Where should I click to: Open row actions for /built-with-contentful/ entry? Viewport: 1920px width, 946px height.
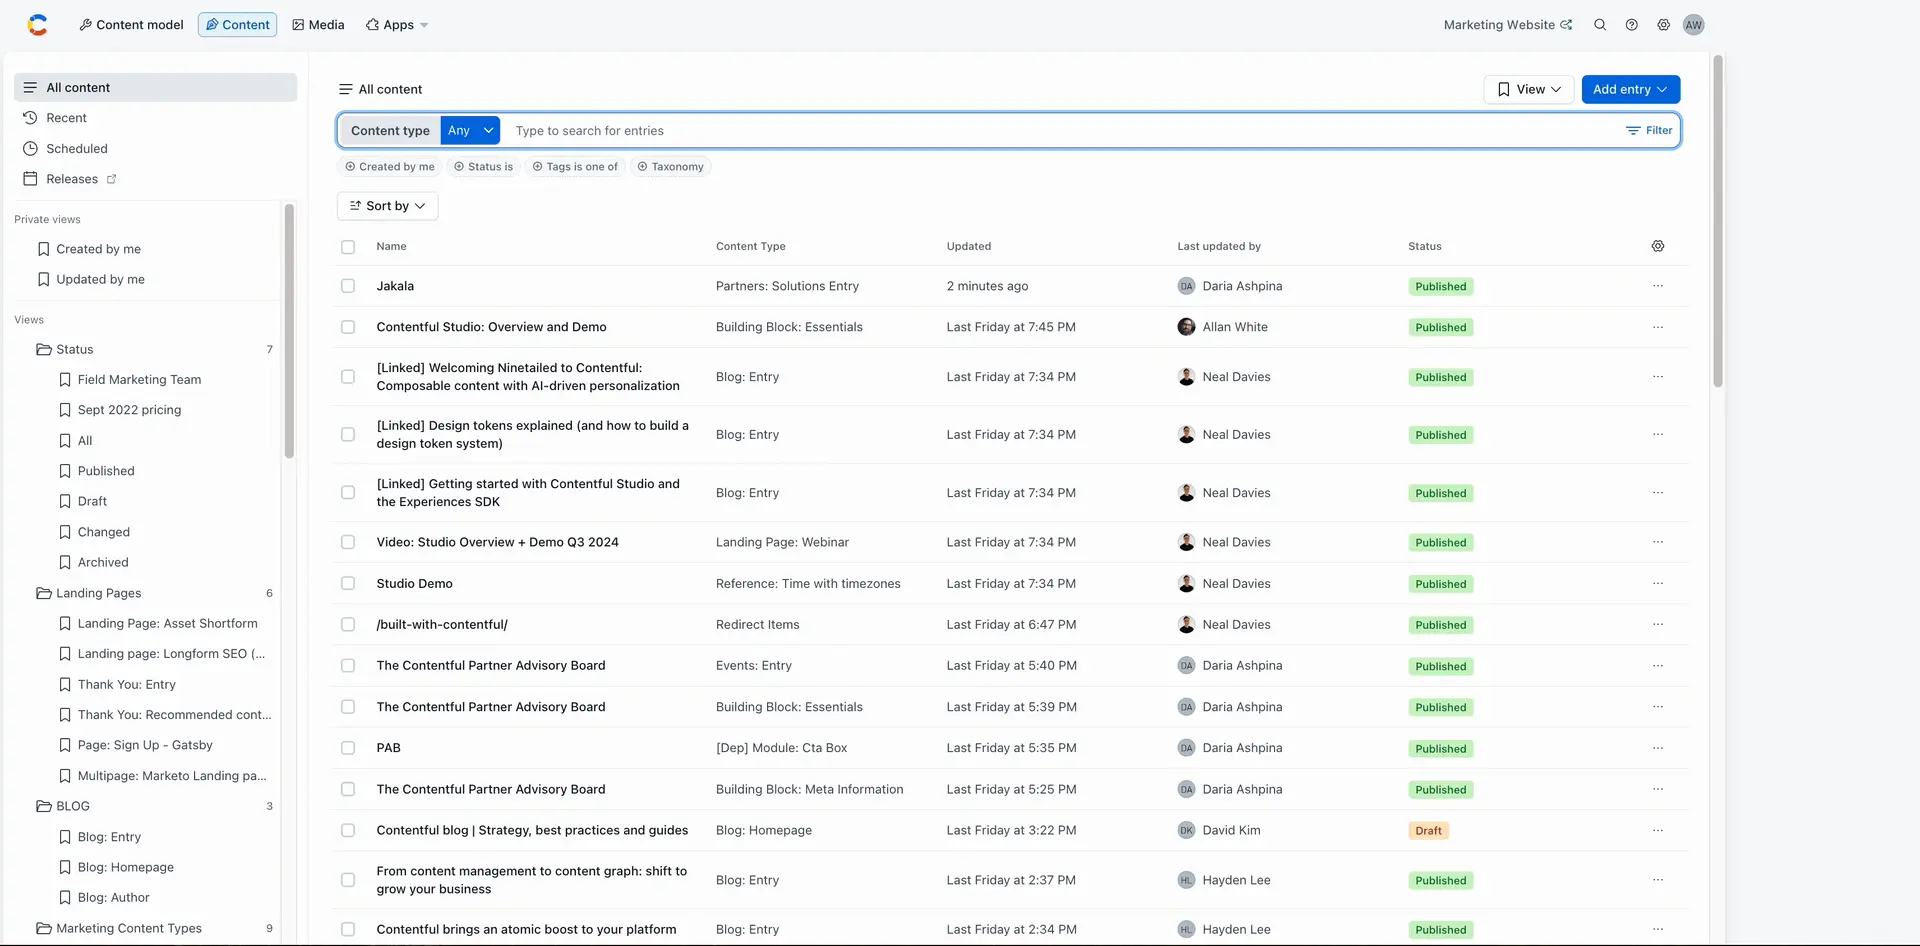[x=1658, y=625]
